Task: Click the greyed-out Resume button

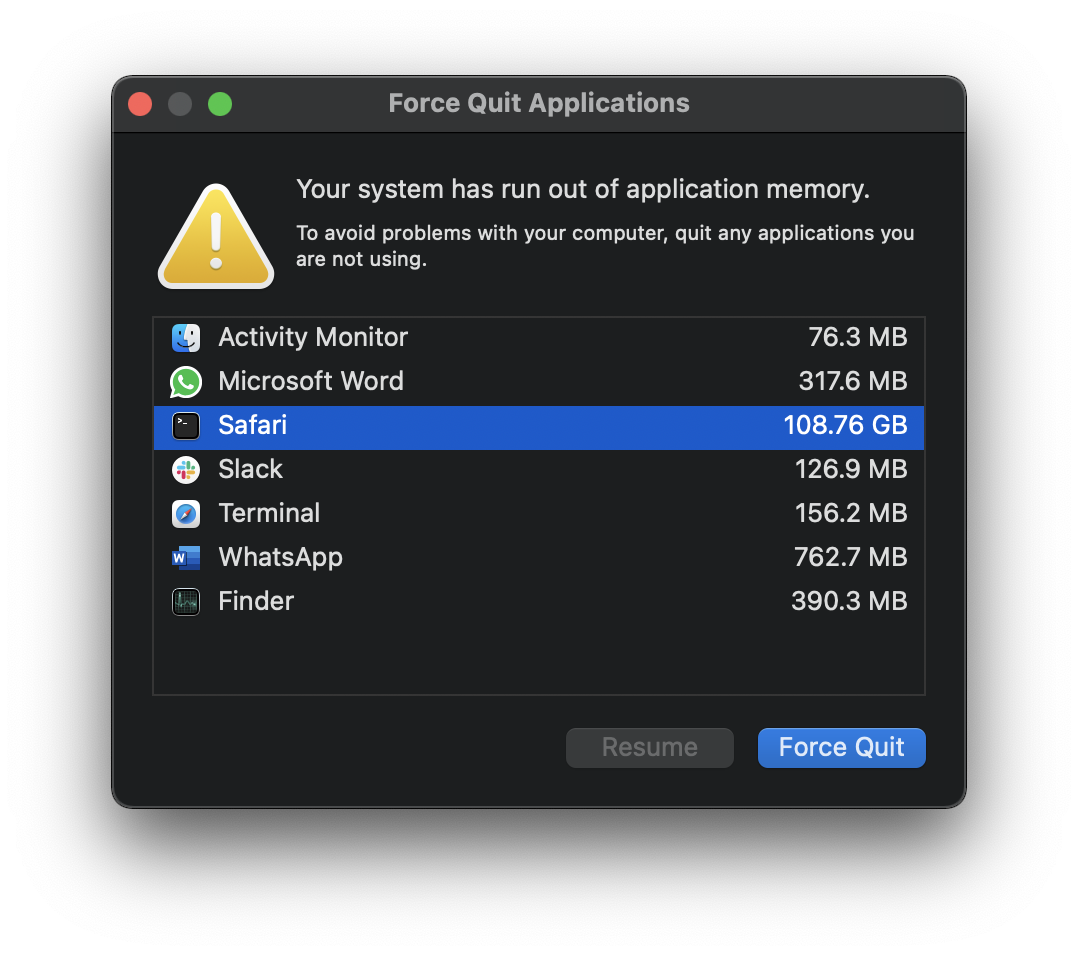Action: click(x=650, y=748)
